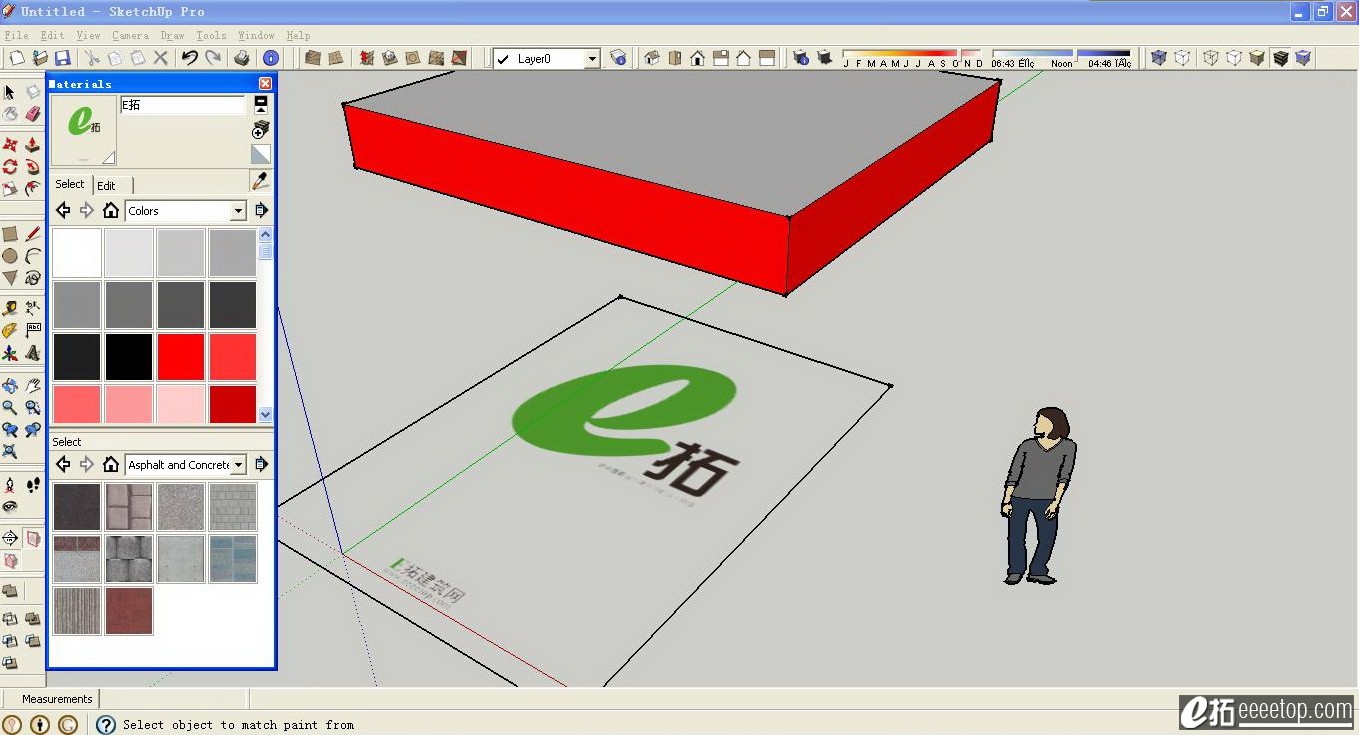Click the Open file icon
This screenshot has width=1359, height=735.
(x=40, y=58)
